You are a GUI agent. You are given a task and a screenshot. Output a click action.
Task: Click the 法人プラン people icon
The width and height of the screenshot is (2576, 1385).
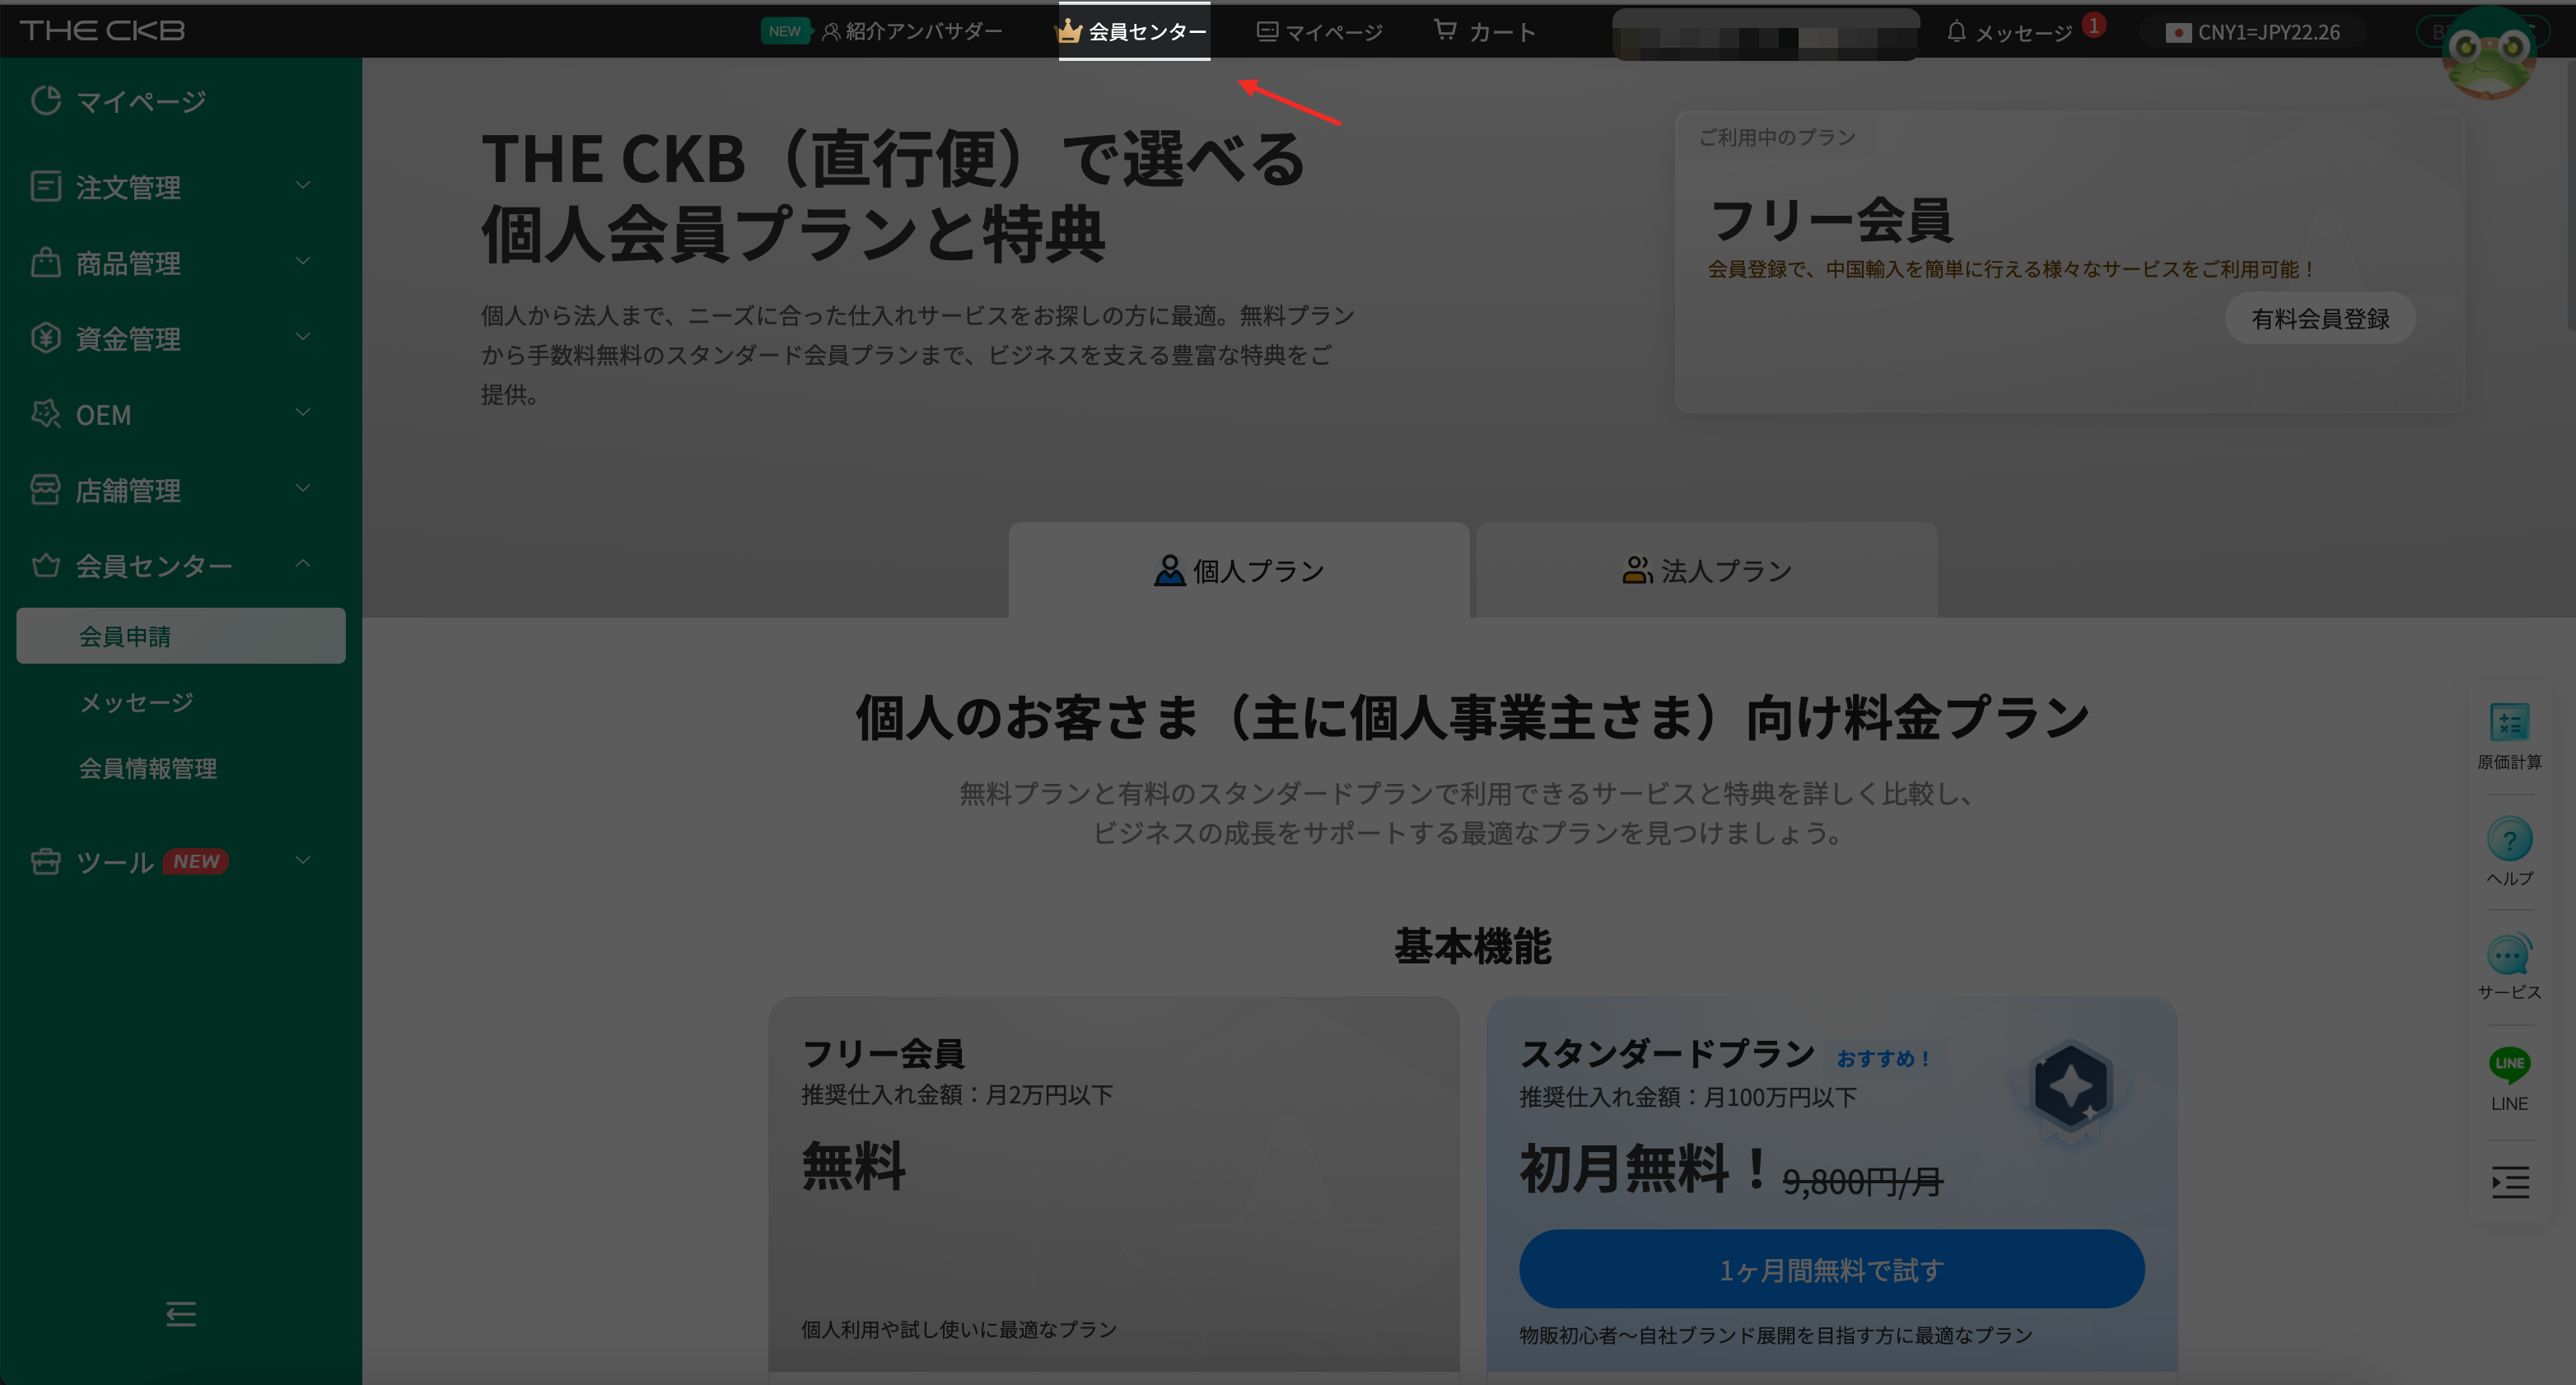[1636, 570]
